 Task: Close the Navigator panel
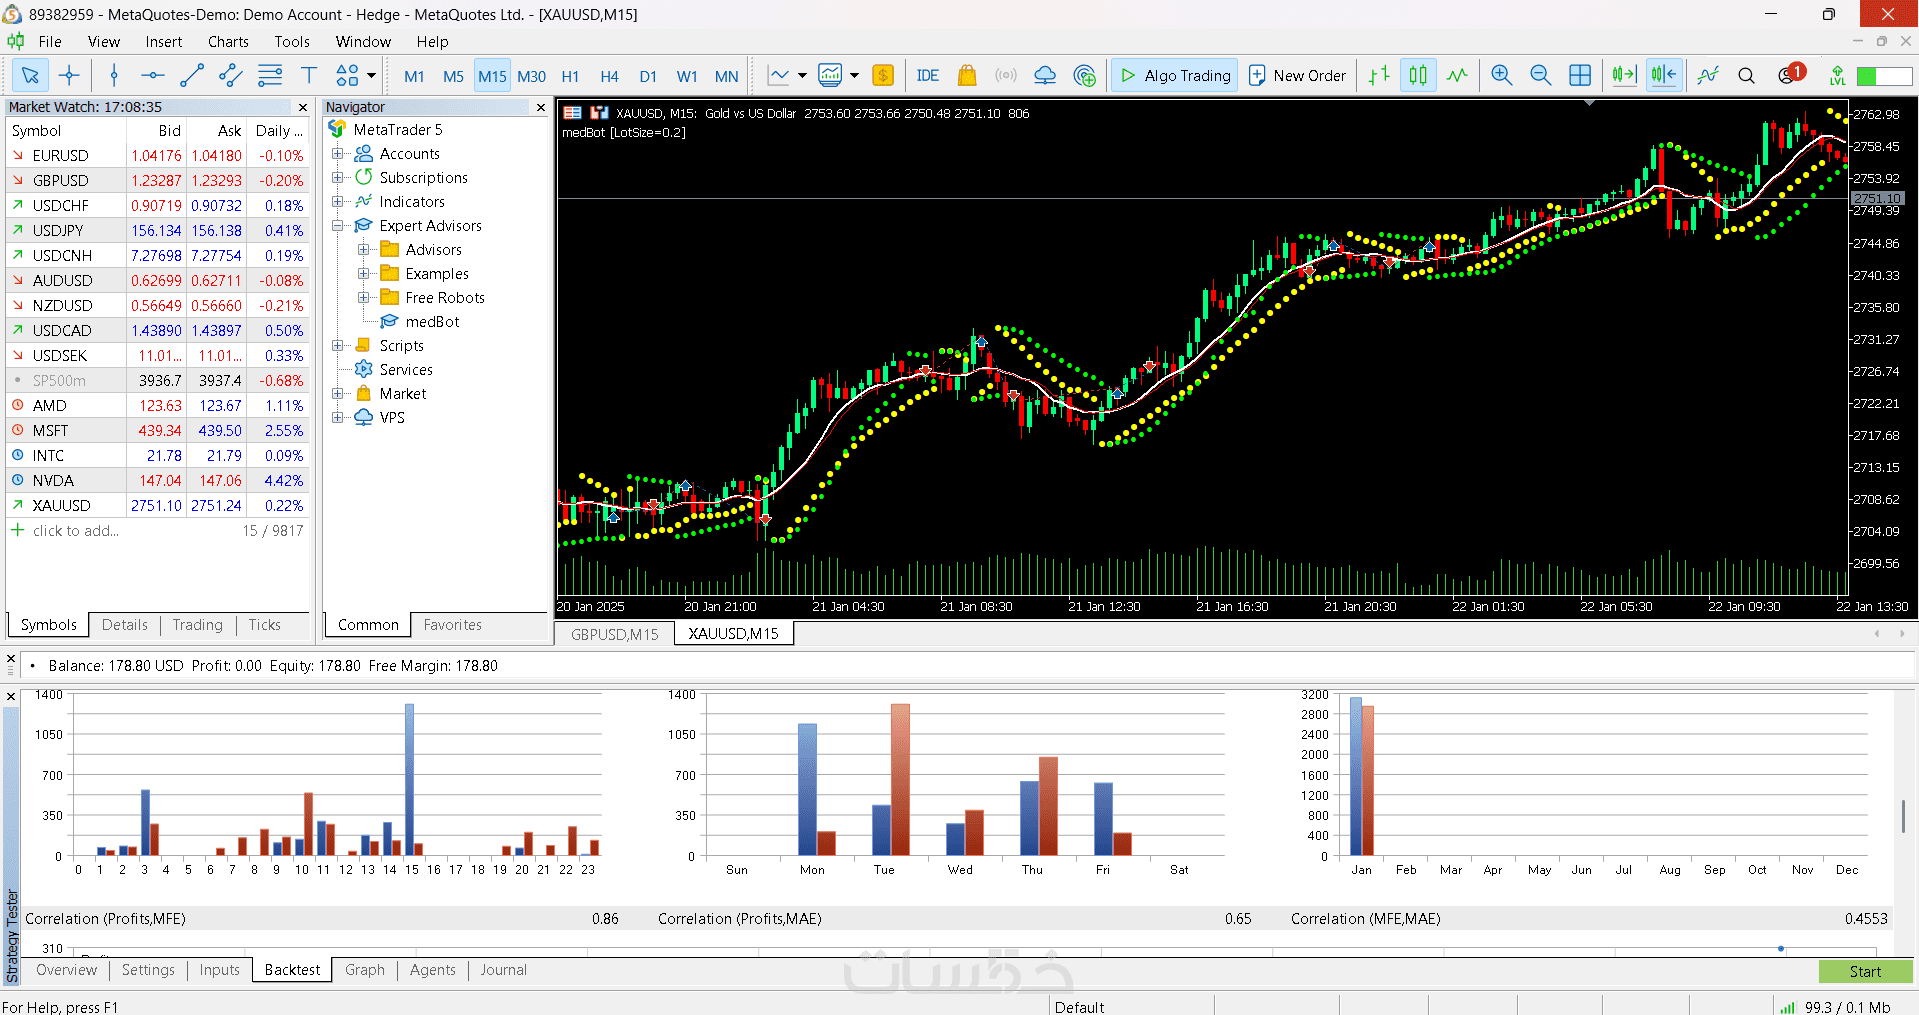(541, 107)
